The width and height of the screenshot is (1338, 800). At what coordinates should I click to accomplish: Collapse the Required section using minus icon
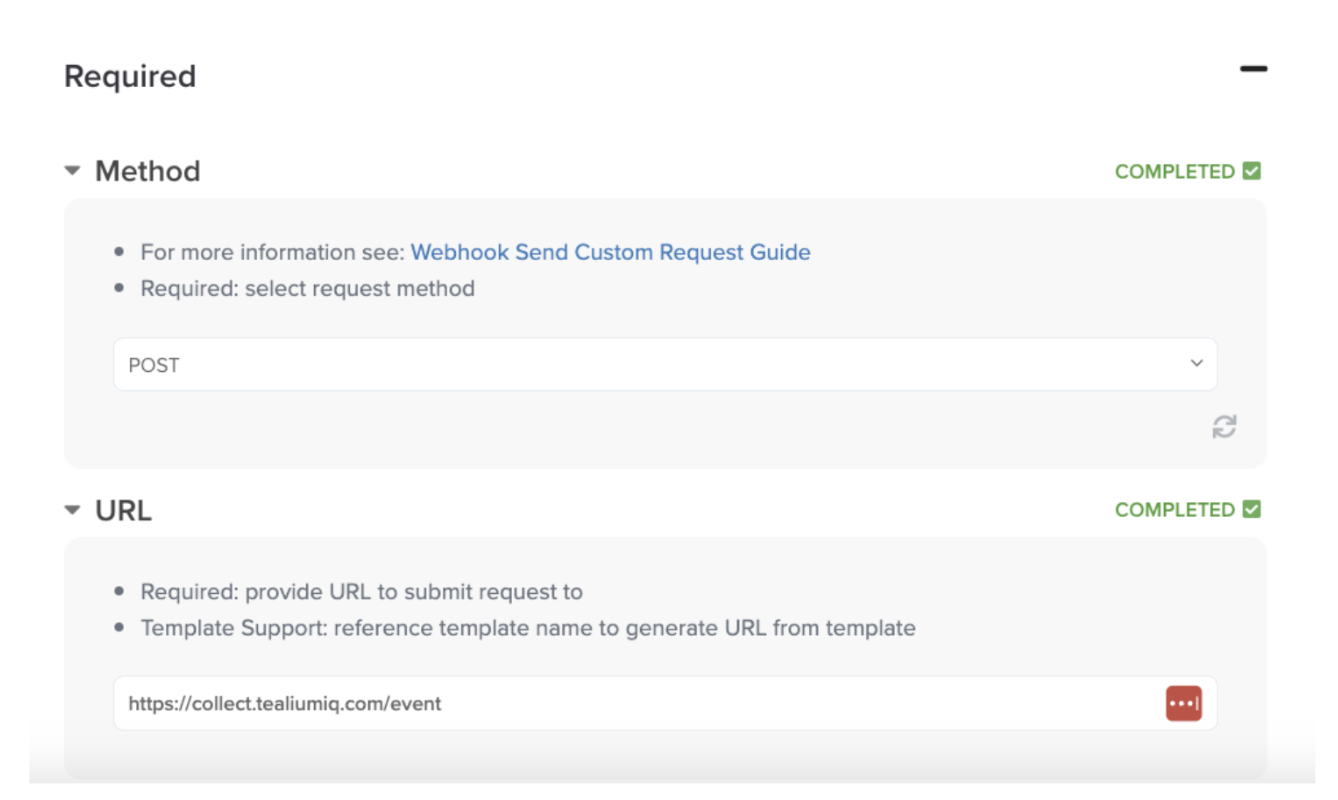(x=1253, y=69)
